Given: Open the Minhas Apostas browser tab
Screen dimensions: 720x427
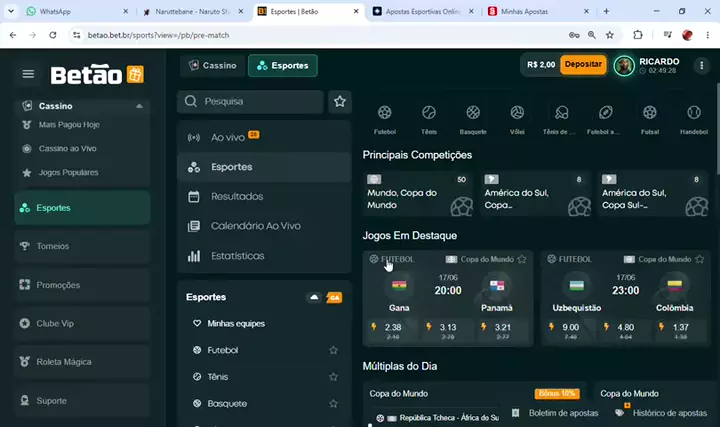Looking at the screenshot, I should (x=538, y=11).
